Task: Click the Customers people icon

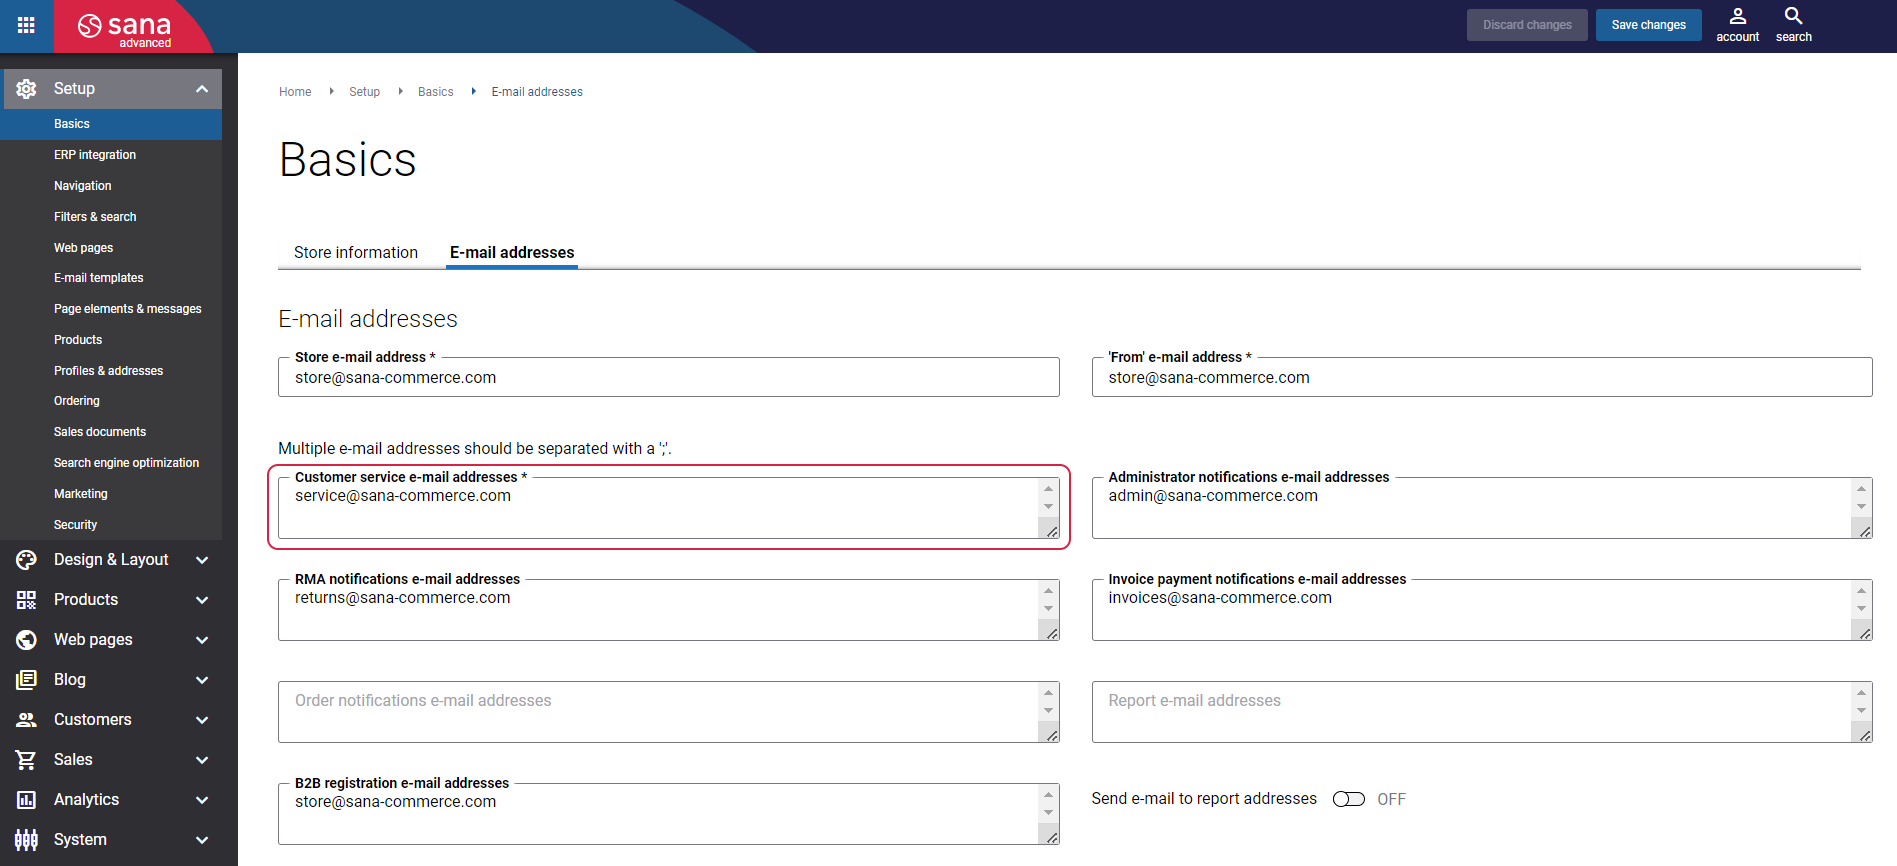Action: 27,720
